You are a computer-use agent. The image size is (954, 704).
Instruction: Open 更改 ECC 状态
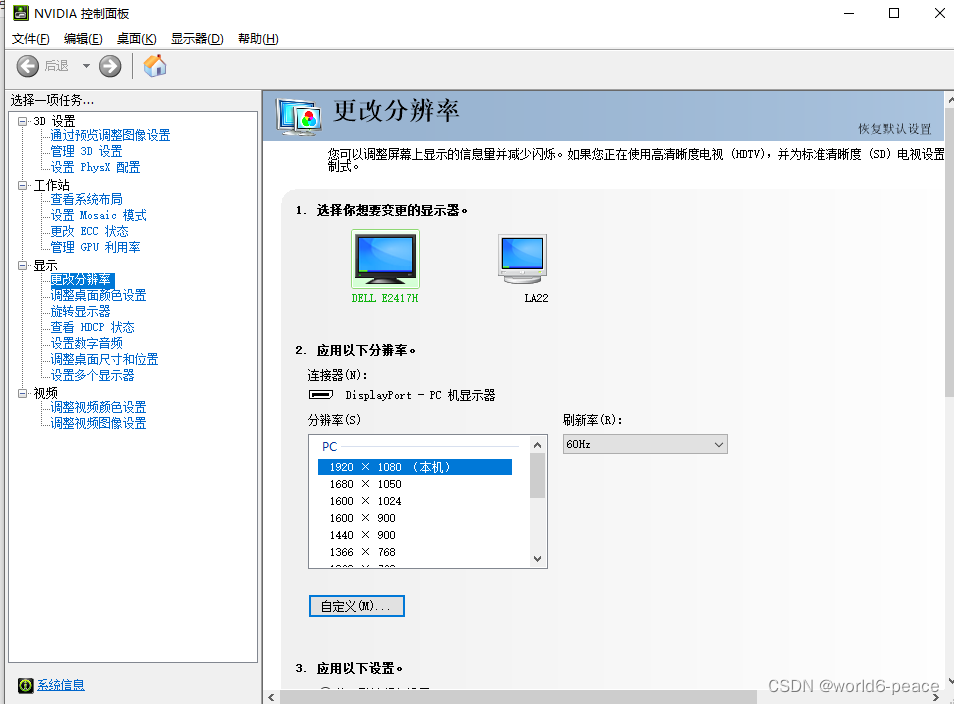pyautogui.click(x=89, y=231)
